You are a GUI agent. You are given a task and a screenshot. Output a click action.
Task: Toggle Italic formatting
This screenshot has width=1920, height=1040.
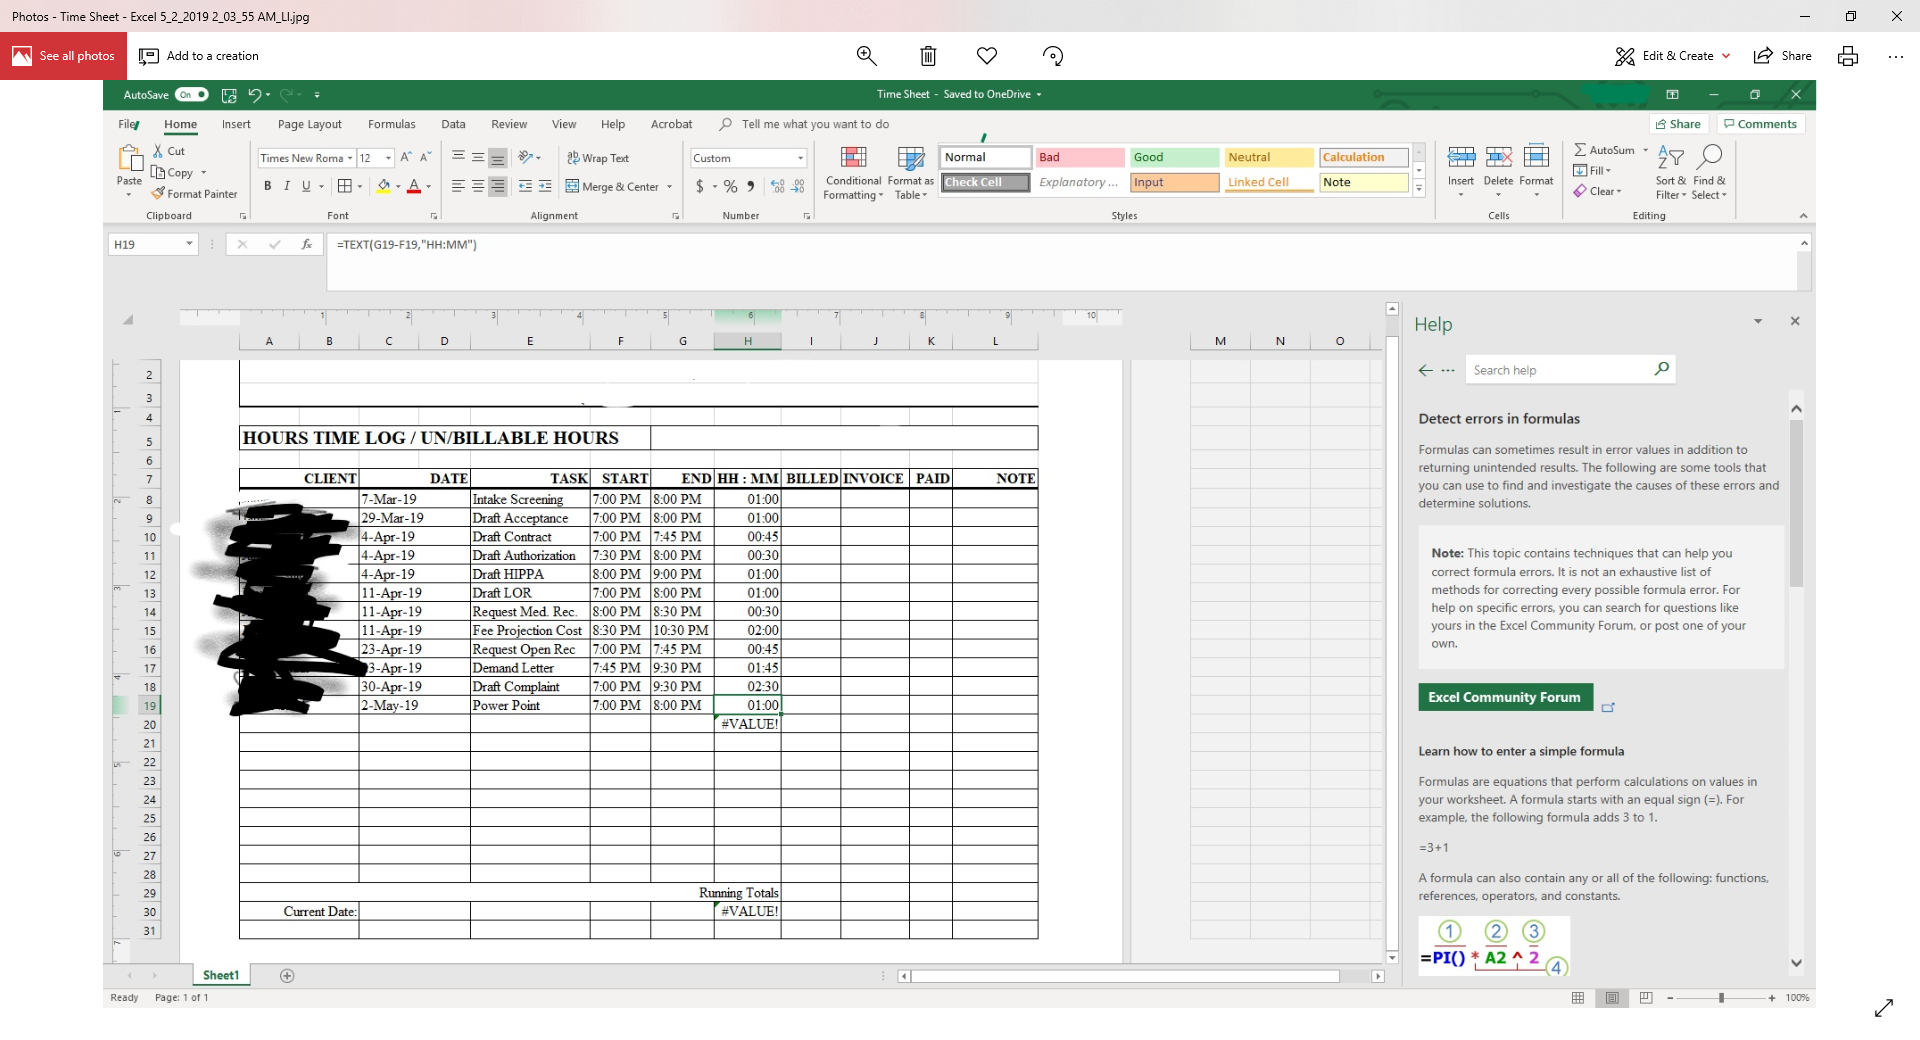click(x=287, y=186)
